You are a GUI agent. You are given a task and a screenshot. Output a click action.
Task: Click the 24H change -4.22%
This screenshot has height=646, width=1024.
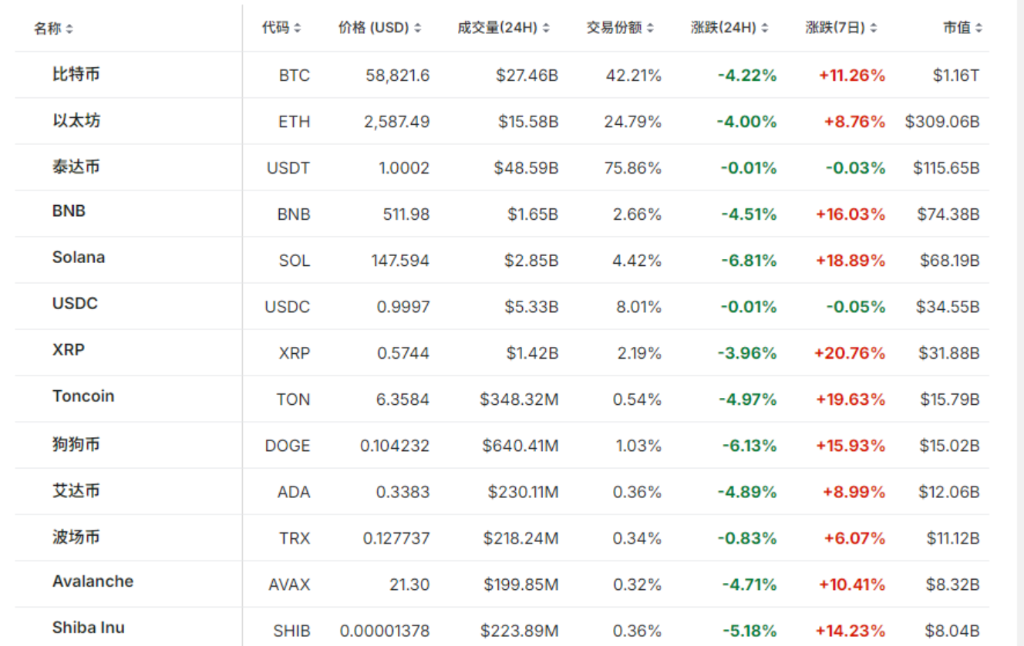click(x=747, y=76)
